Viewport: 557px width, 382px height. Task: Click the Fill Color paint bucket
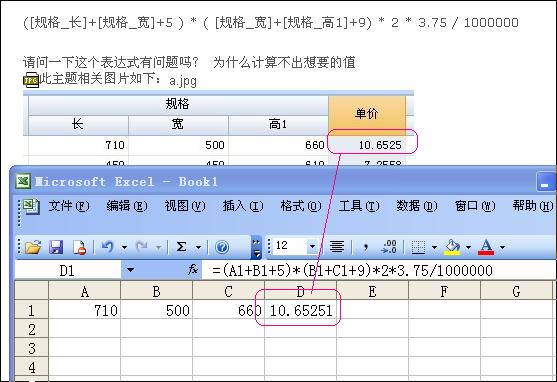[x=452, y=247]
